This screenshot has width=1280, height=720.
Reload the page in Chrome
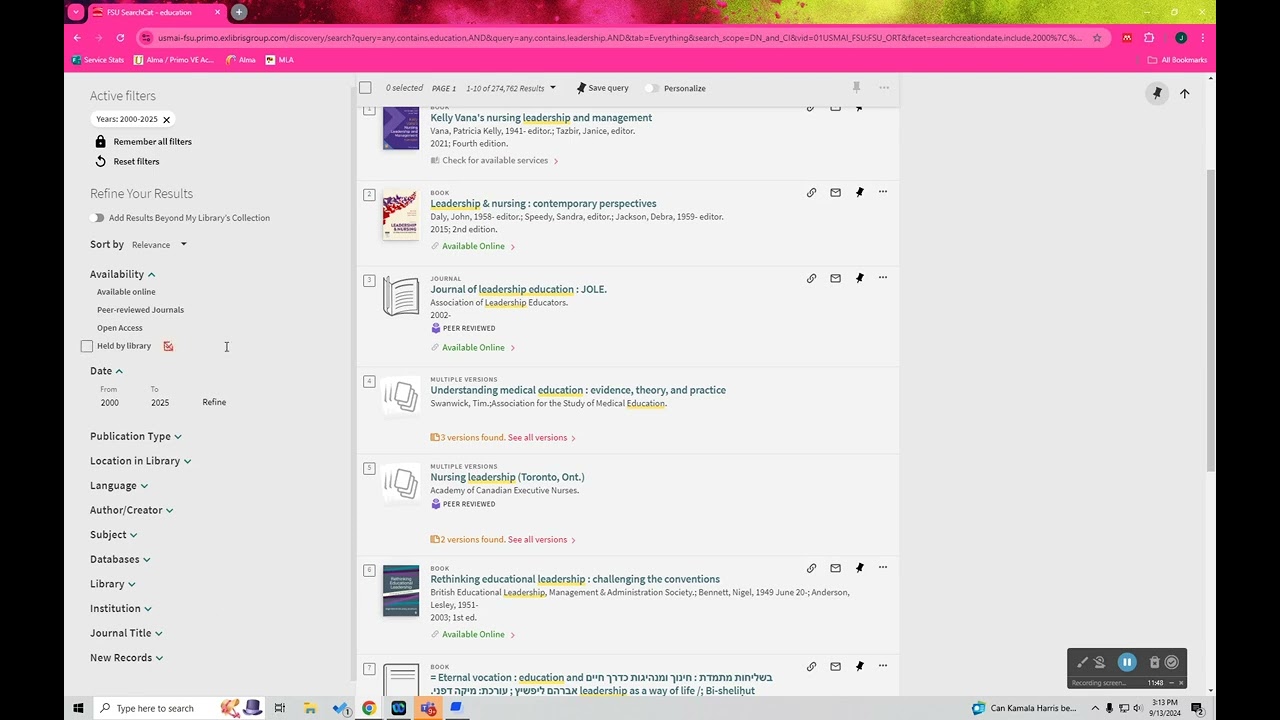click(120, 38)
